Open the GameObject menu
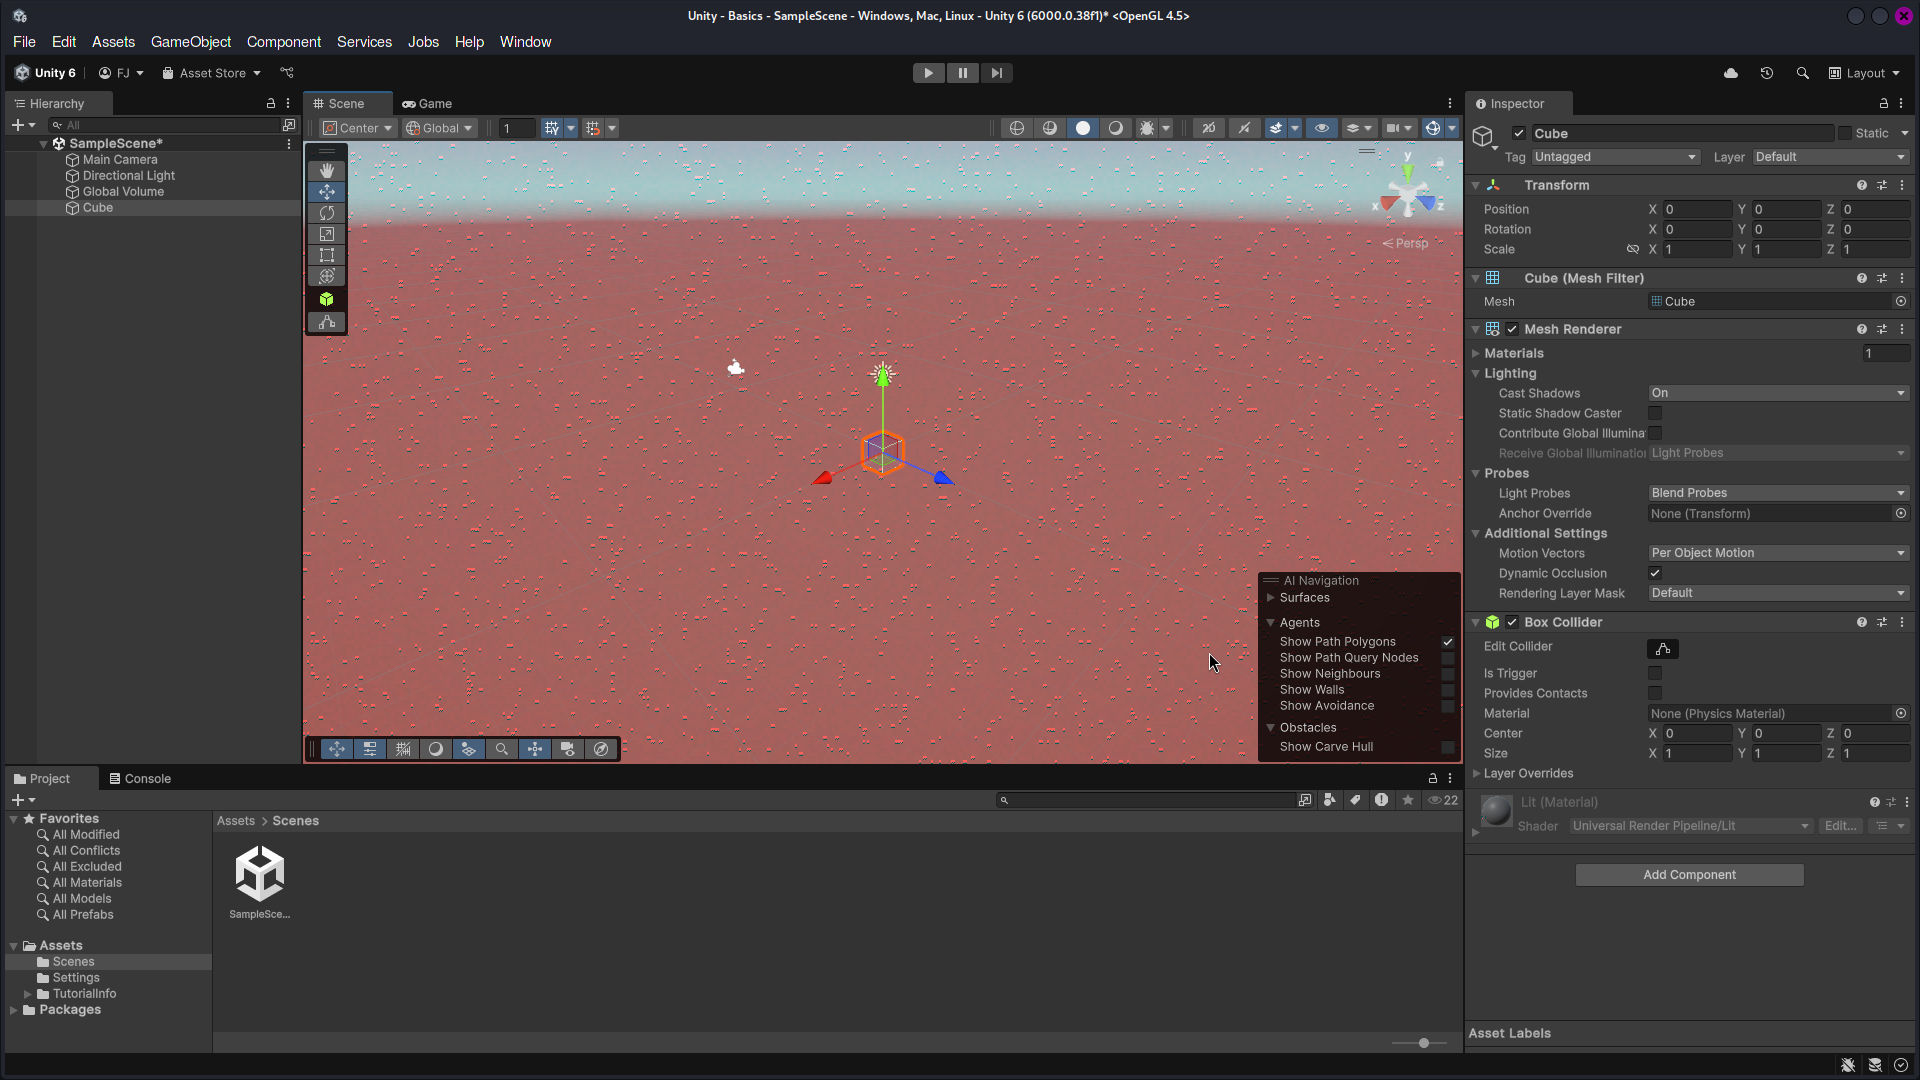The width and height of the screenshot is (1920, 1080). tap(190, 42)
